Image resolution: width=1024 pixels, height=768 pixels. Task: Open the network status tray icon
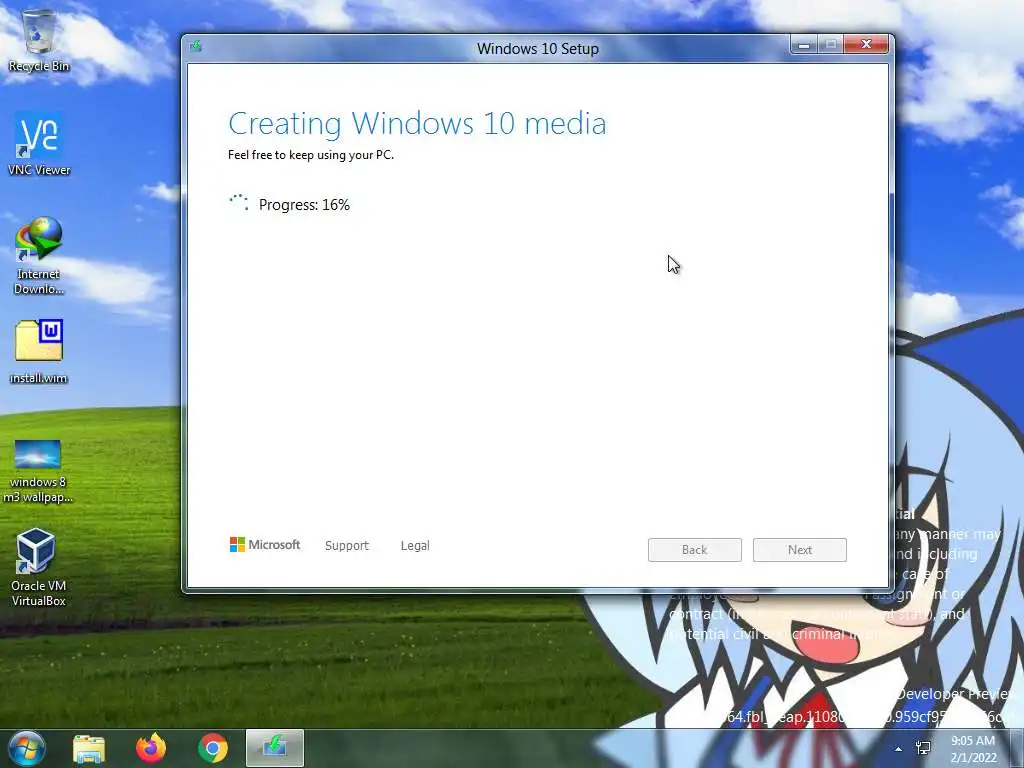923,748
